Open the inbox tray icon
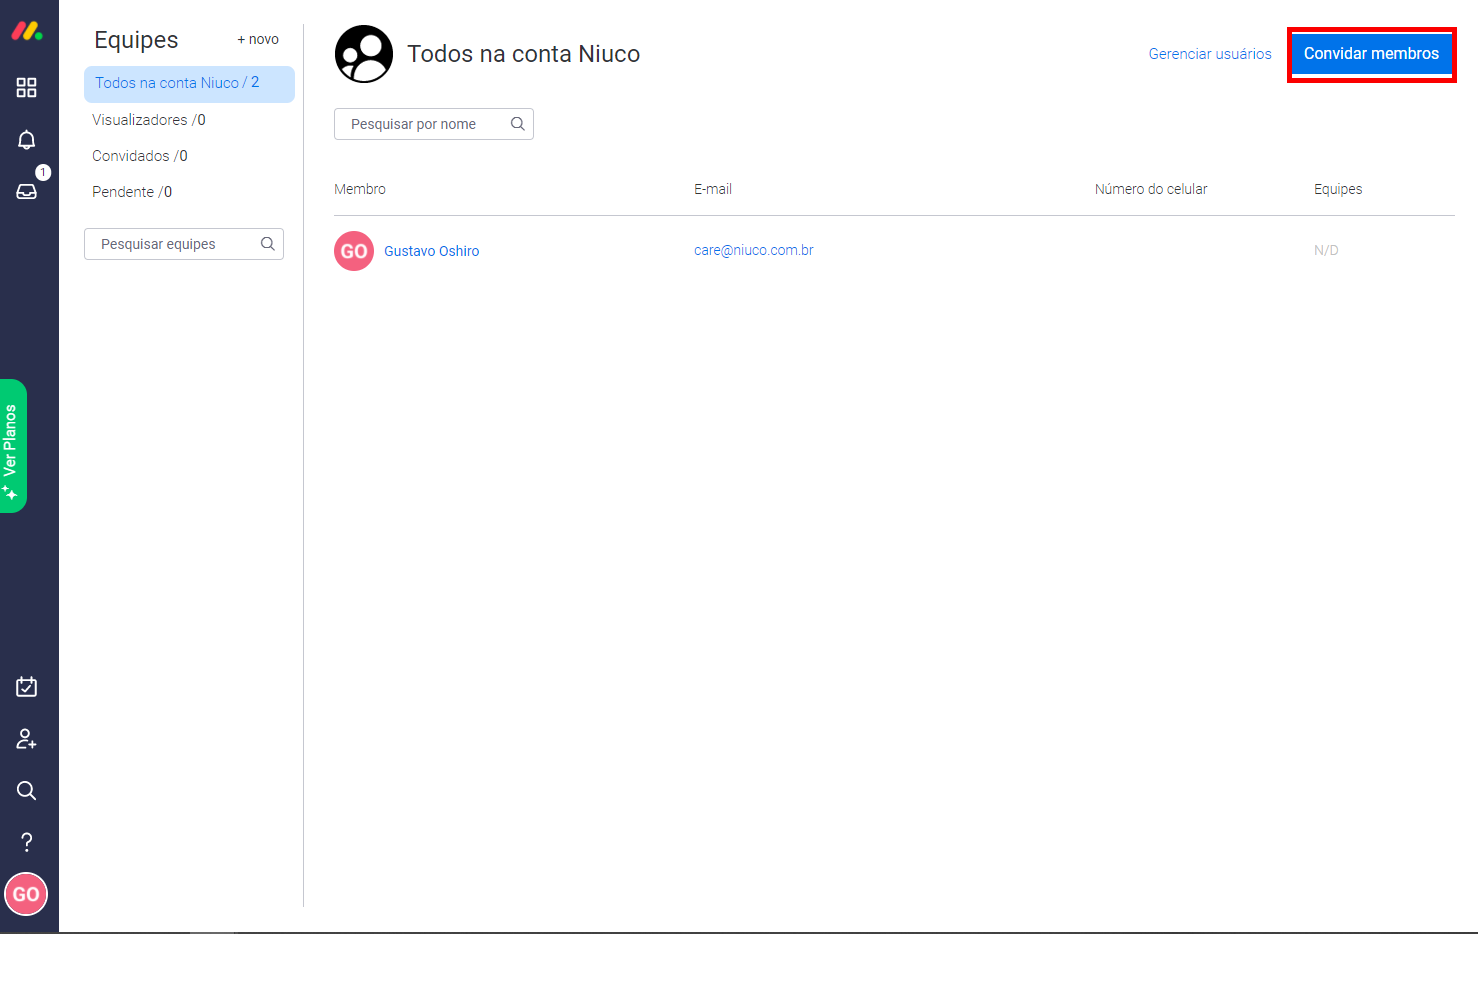Viewport: 1478px width, 988px height. coord(27,191)
